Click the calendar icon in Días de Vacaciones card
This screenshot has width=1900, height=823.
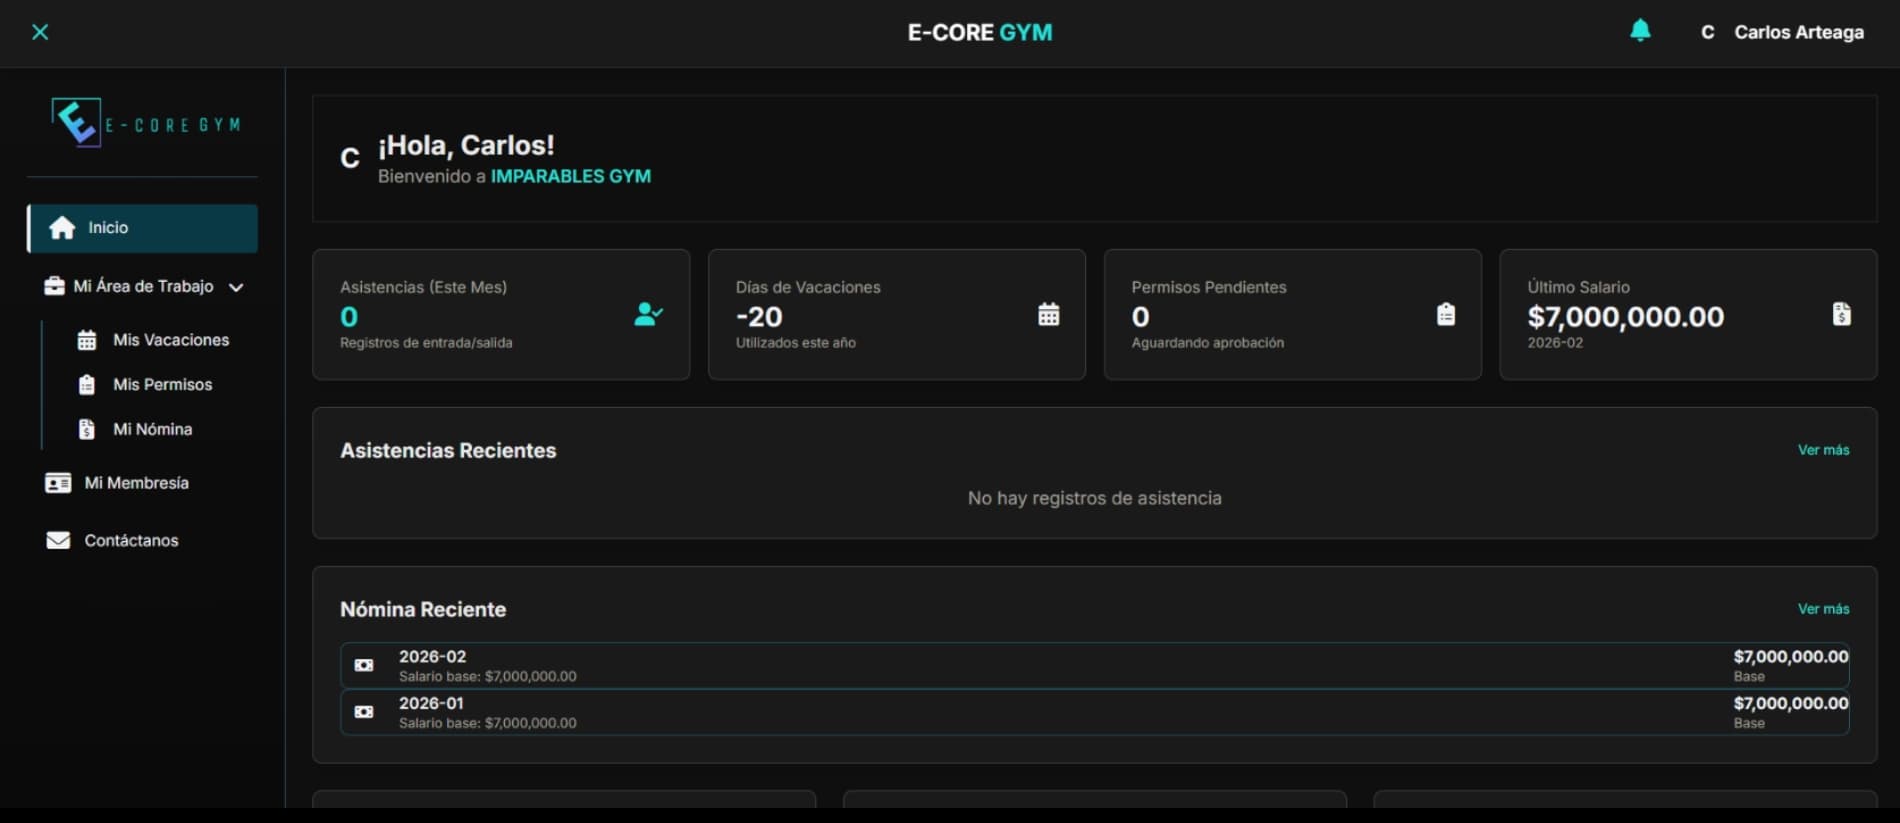tap(1048, 314)
